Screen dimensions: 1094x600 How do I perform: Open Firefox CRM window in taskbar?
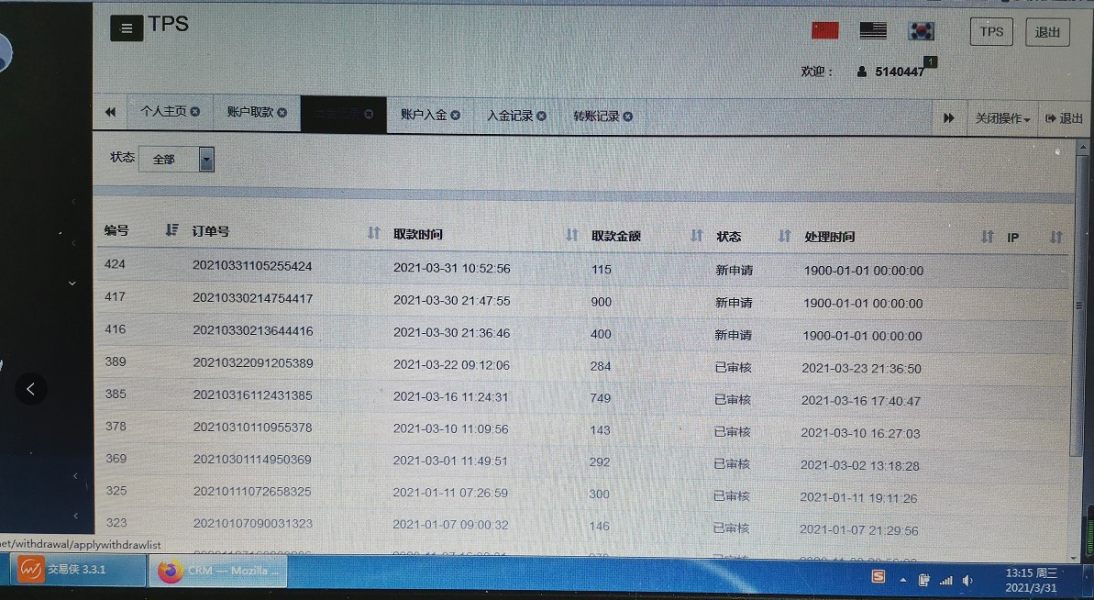[217, 571]
